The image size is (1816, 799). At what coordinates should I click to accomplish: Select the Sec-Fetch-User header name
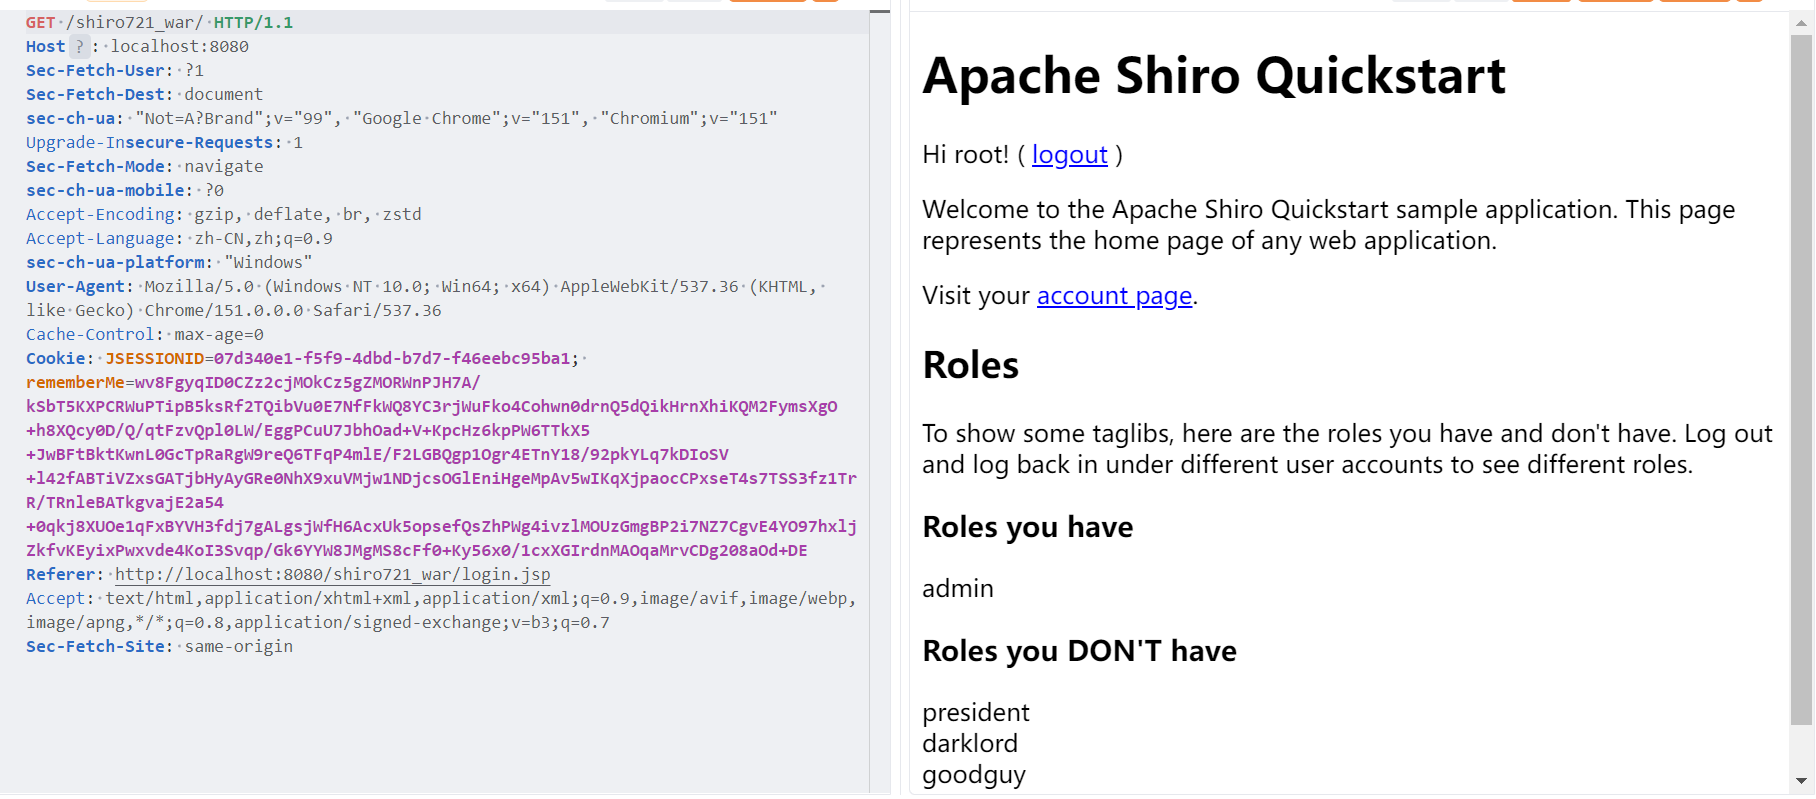pos(95,71)
